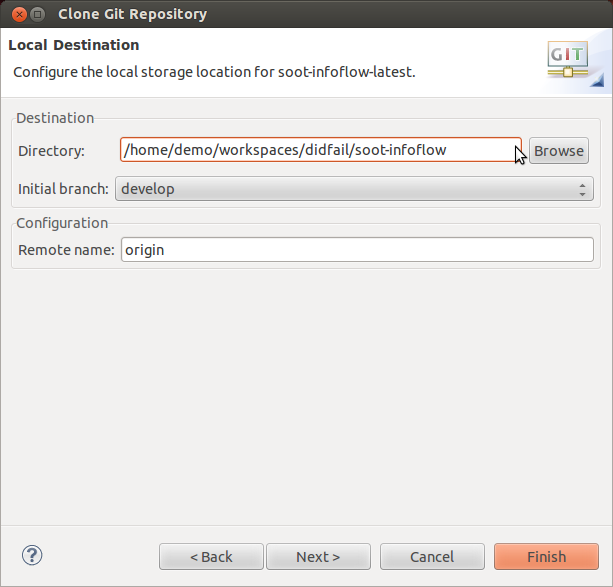Viewport: 613px width, 587px height.
Task: Open the help question mark icon
Action: tap(32, 555)
